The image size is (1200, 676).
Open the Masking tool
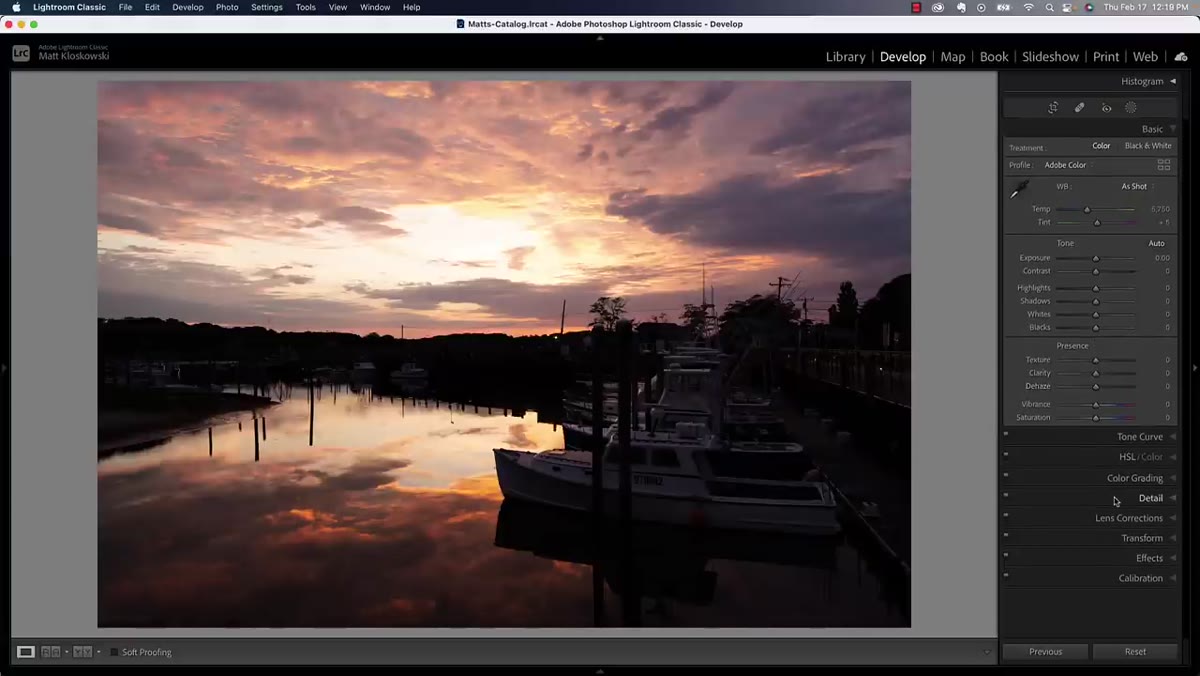[1131, 108]
